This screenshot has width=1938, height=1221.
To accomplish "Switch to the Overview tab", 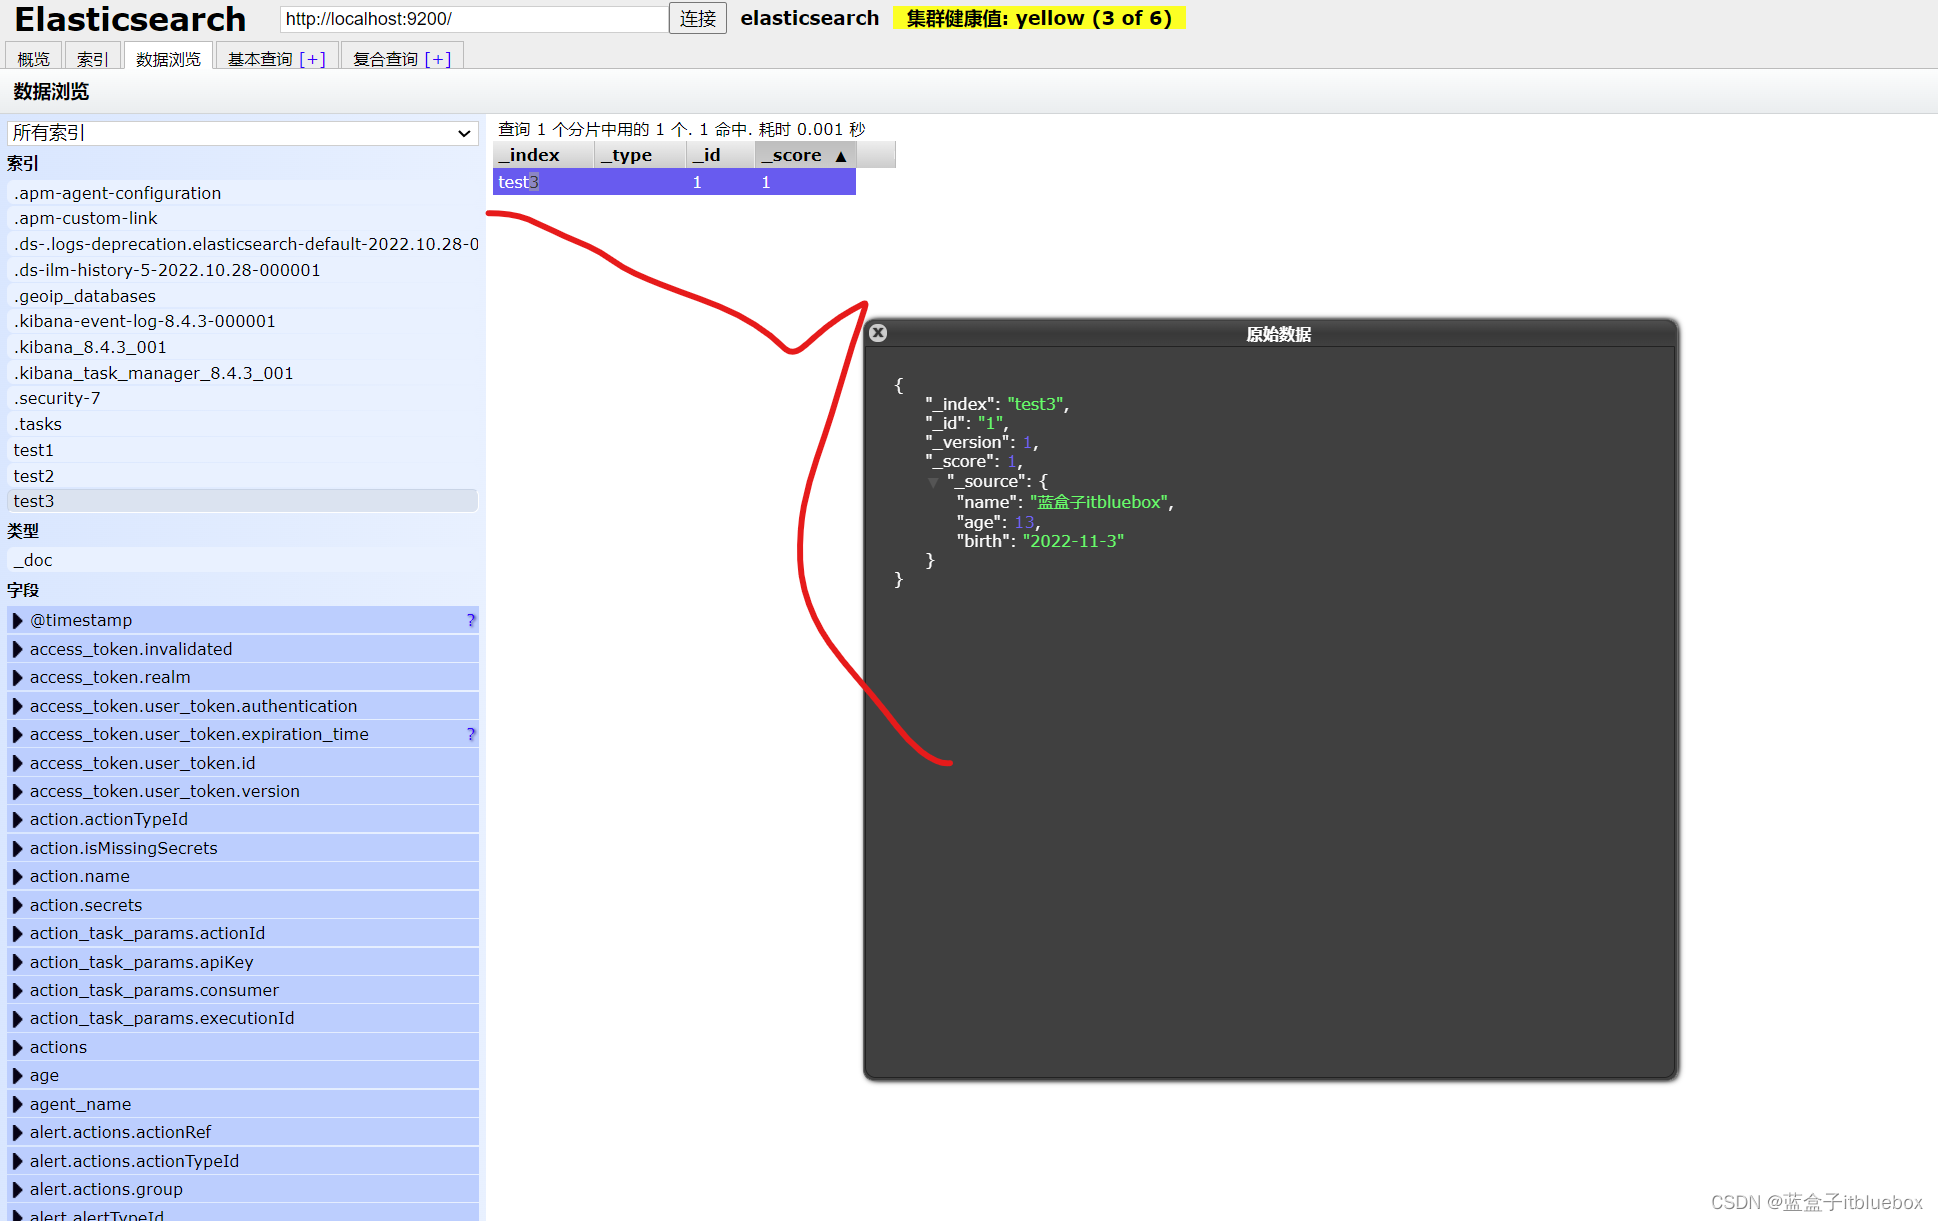I will [33, 59].
